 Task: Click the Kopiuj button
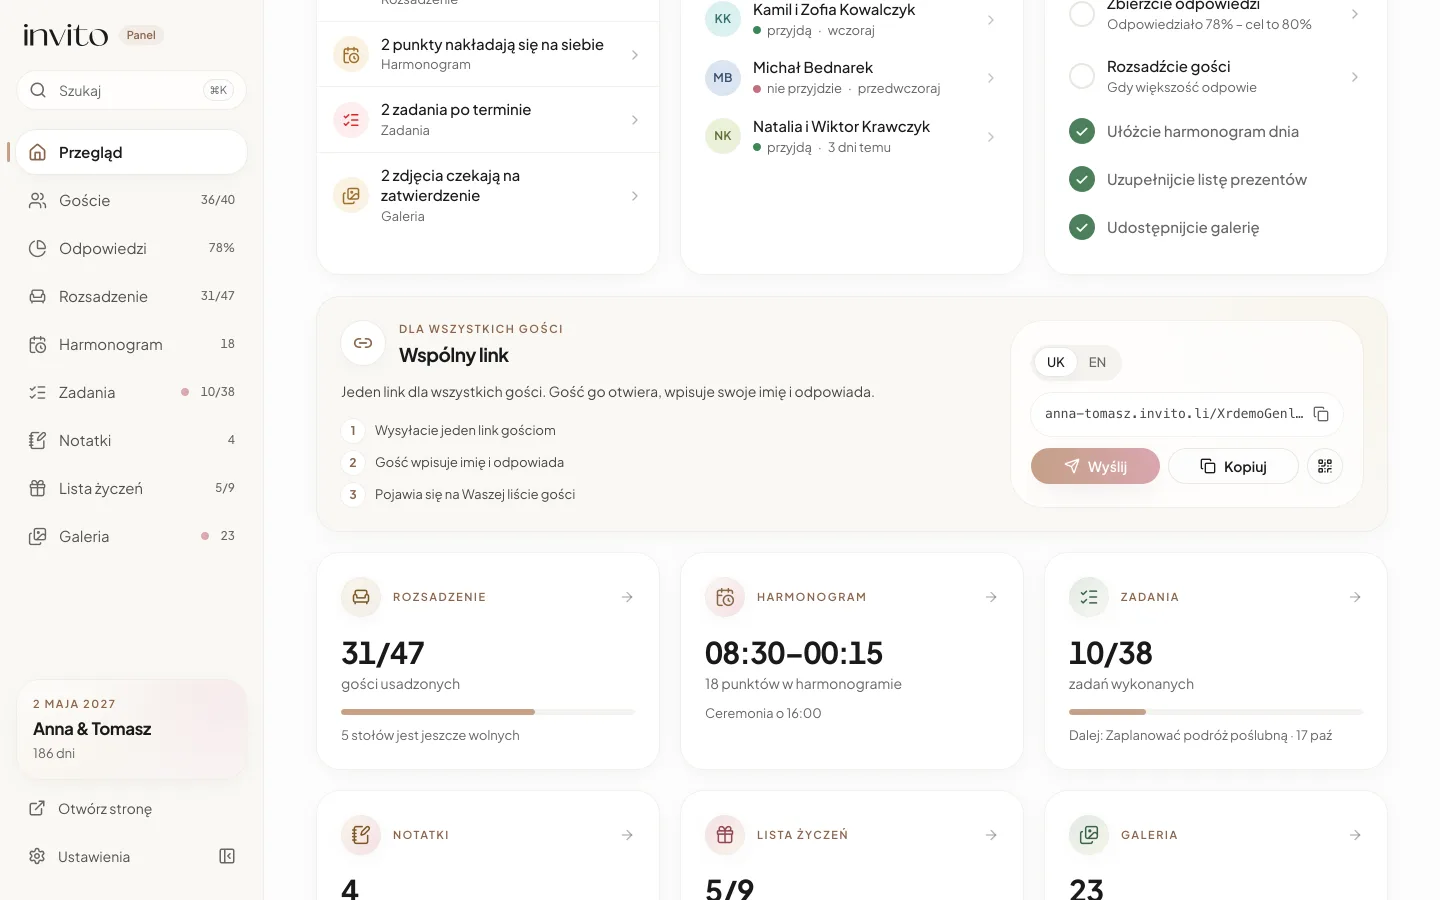click(1233, 466)
